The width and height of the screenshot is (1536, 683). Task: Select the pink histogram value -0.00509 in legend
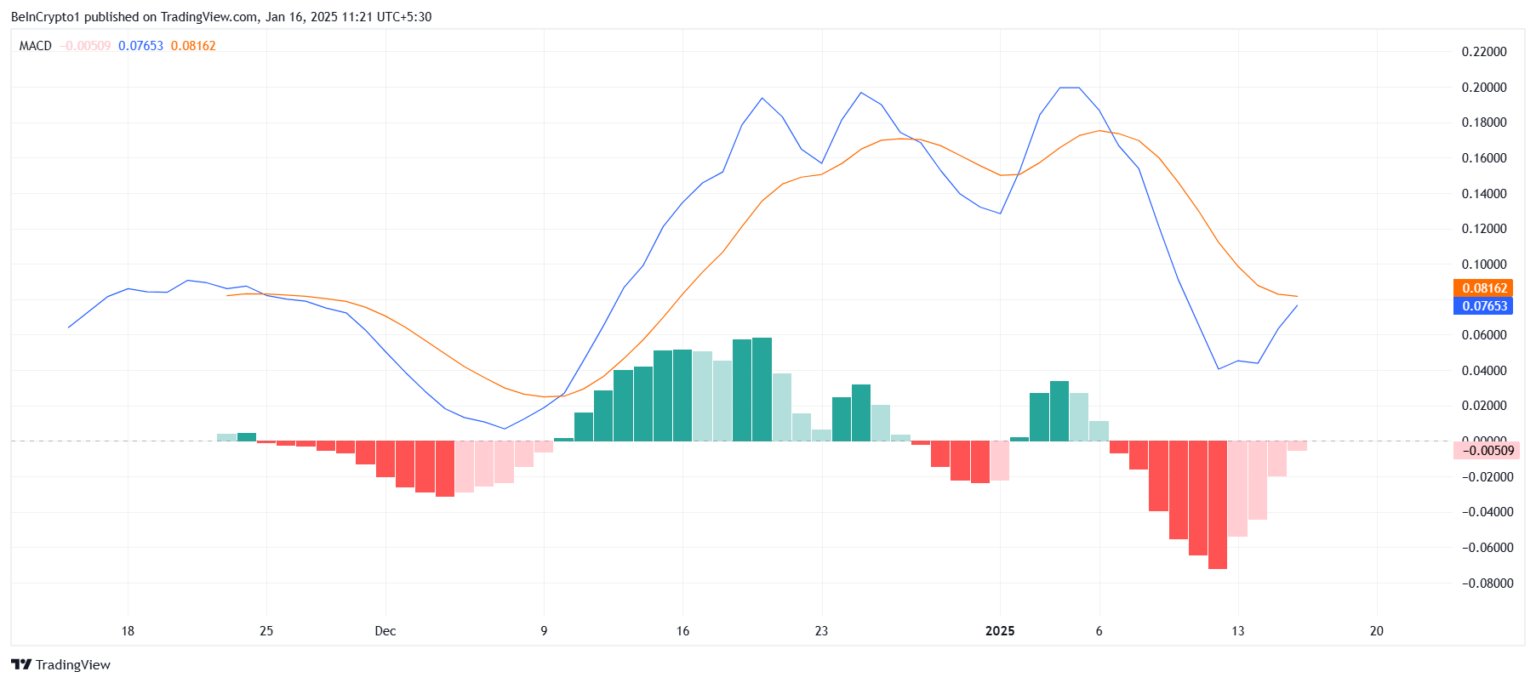[x=86, y=45]
